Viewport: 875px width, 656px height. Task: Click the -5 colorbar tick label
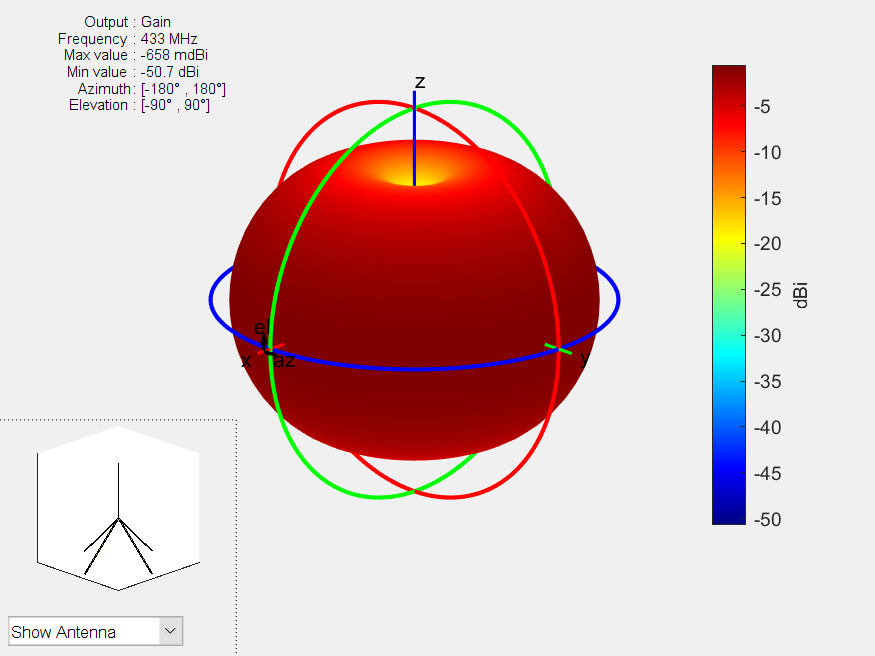(x=762, y=106)
